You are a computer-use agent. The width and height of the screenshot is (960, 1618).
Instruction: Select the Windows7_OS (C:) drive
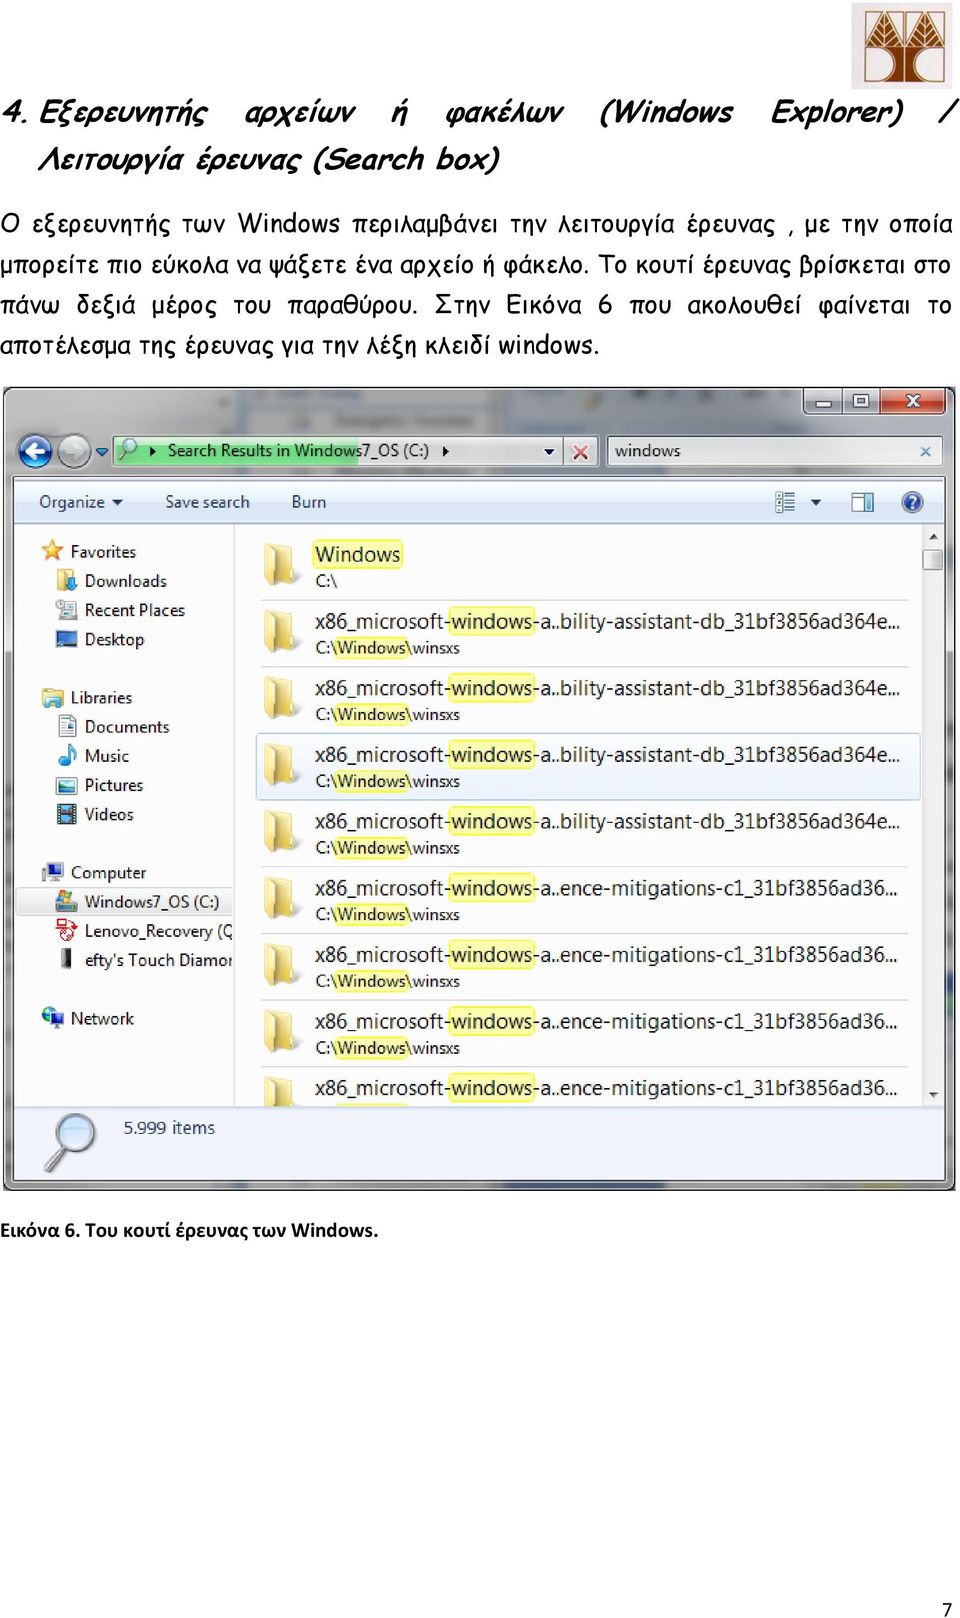click(152, 902)
